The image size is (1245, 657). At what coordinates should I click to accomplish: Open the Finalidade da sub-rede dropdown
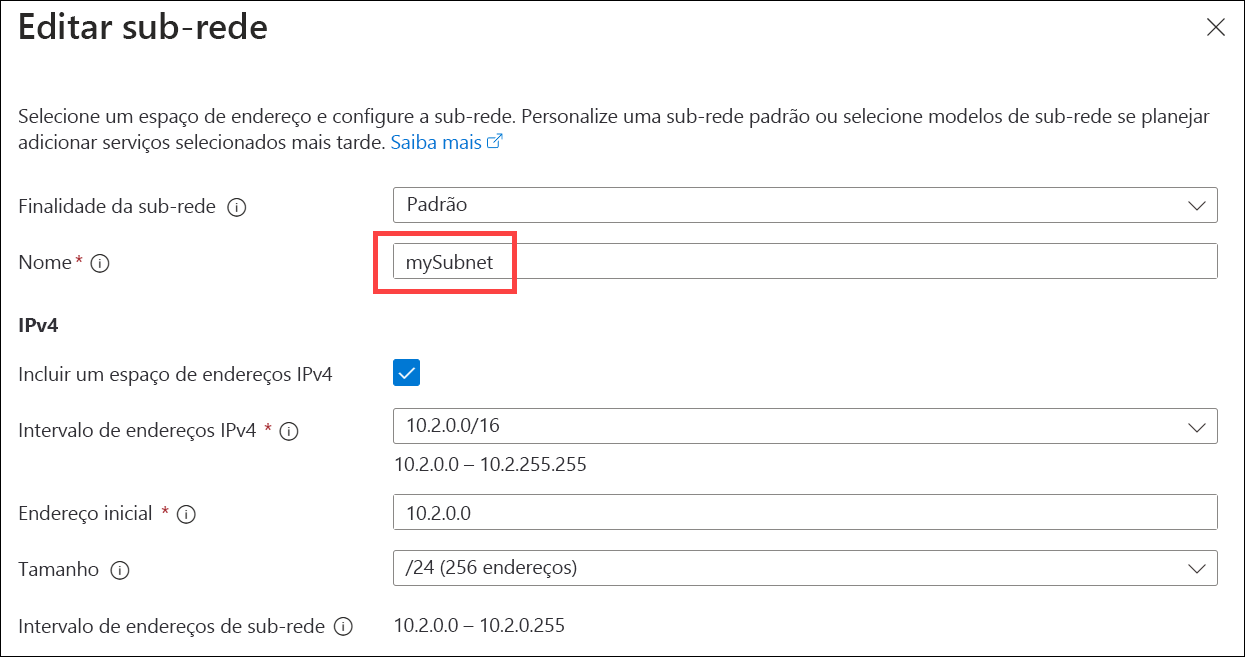point(804,205)
